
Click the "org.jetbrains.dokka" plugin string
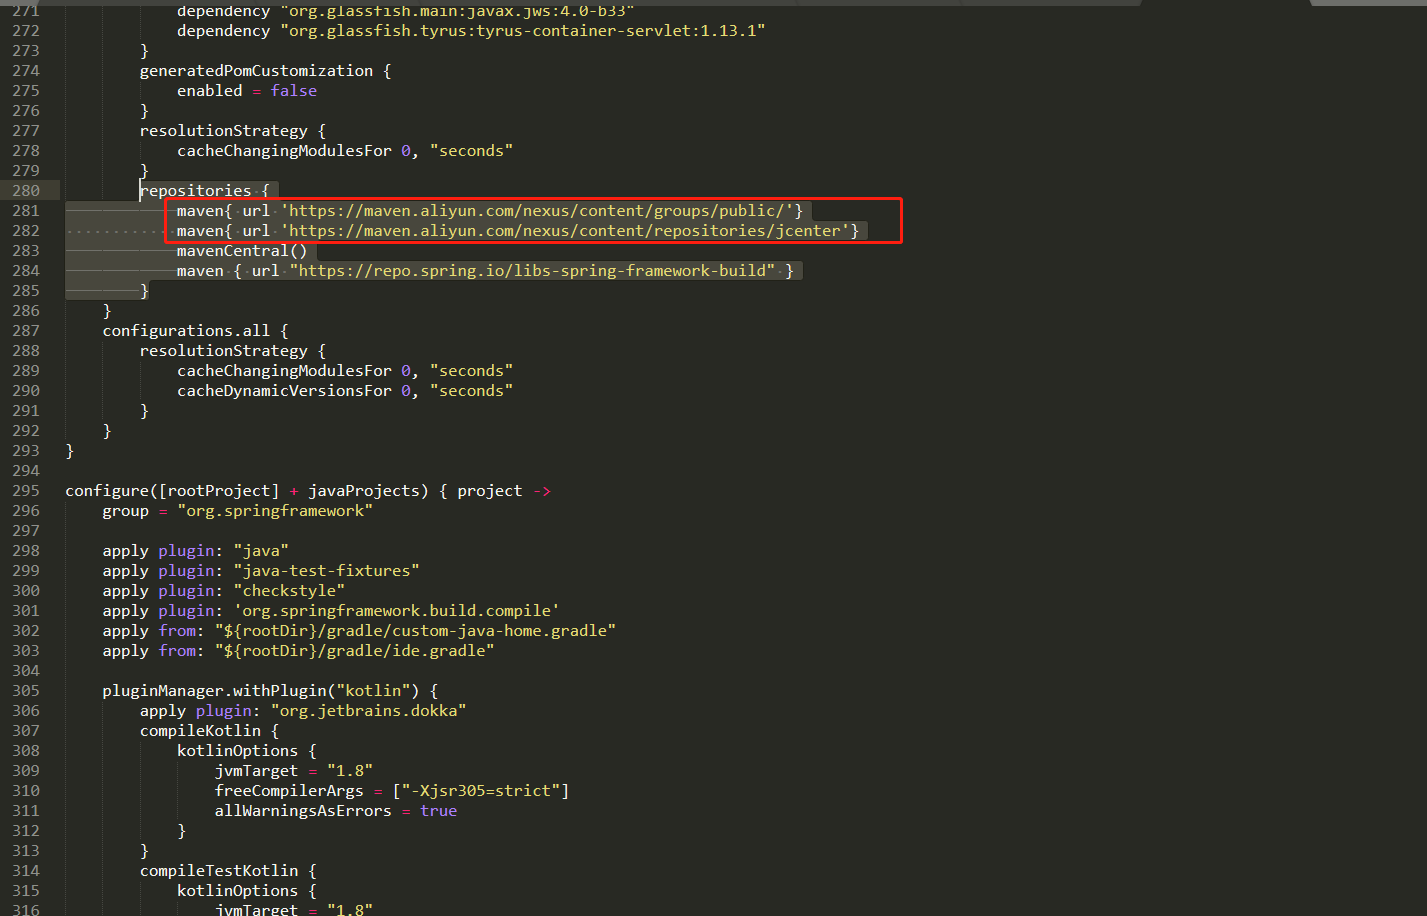point(368,711)
